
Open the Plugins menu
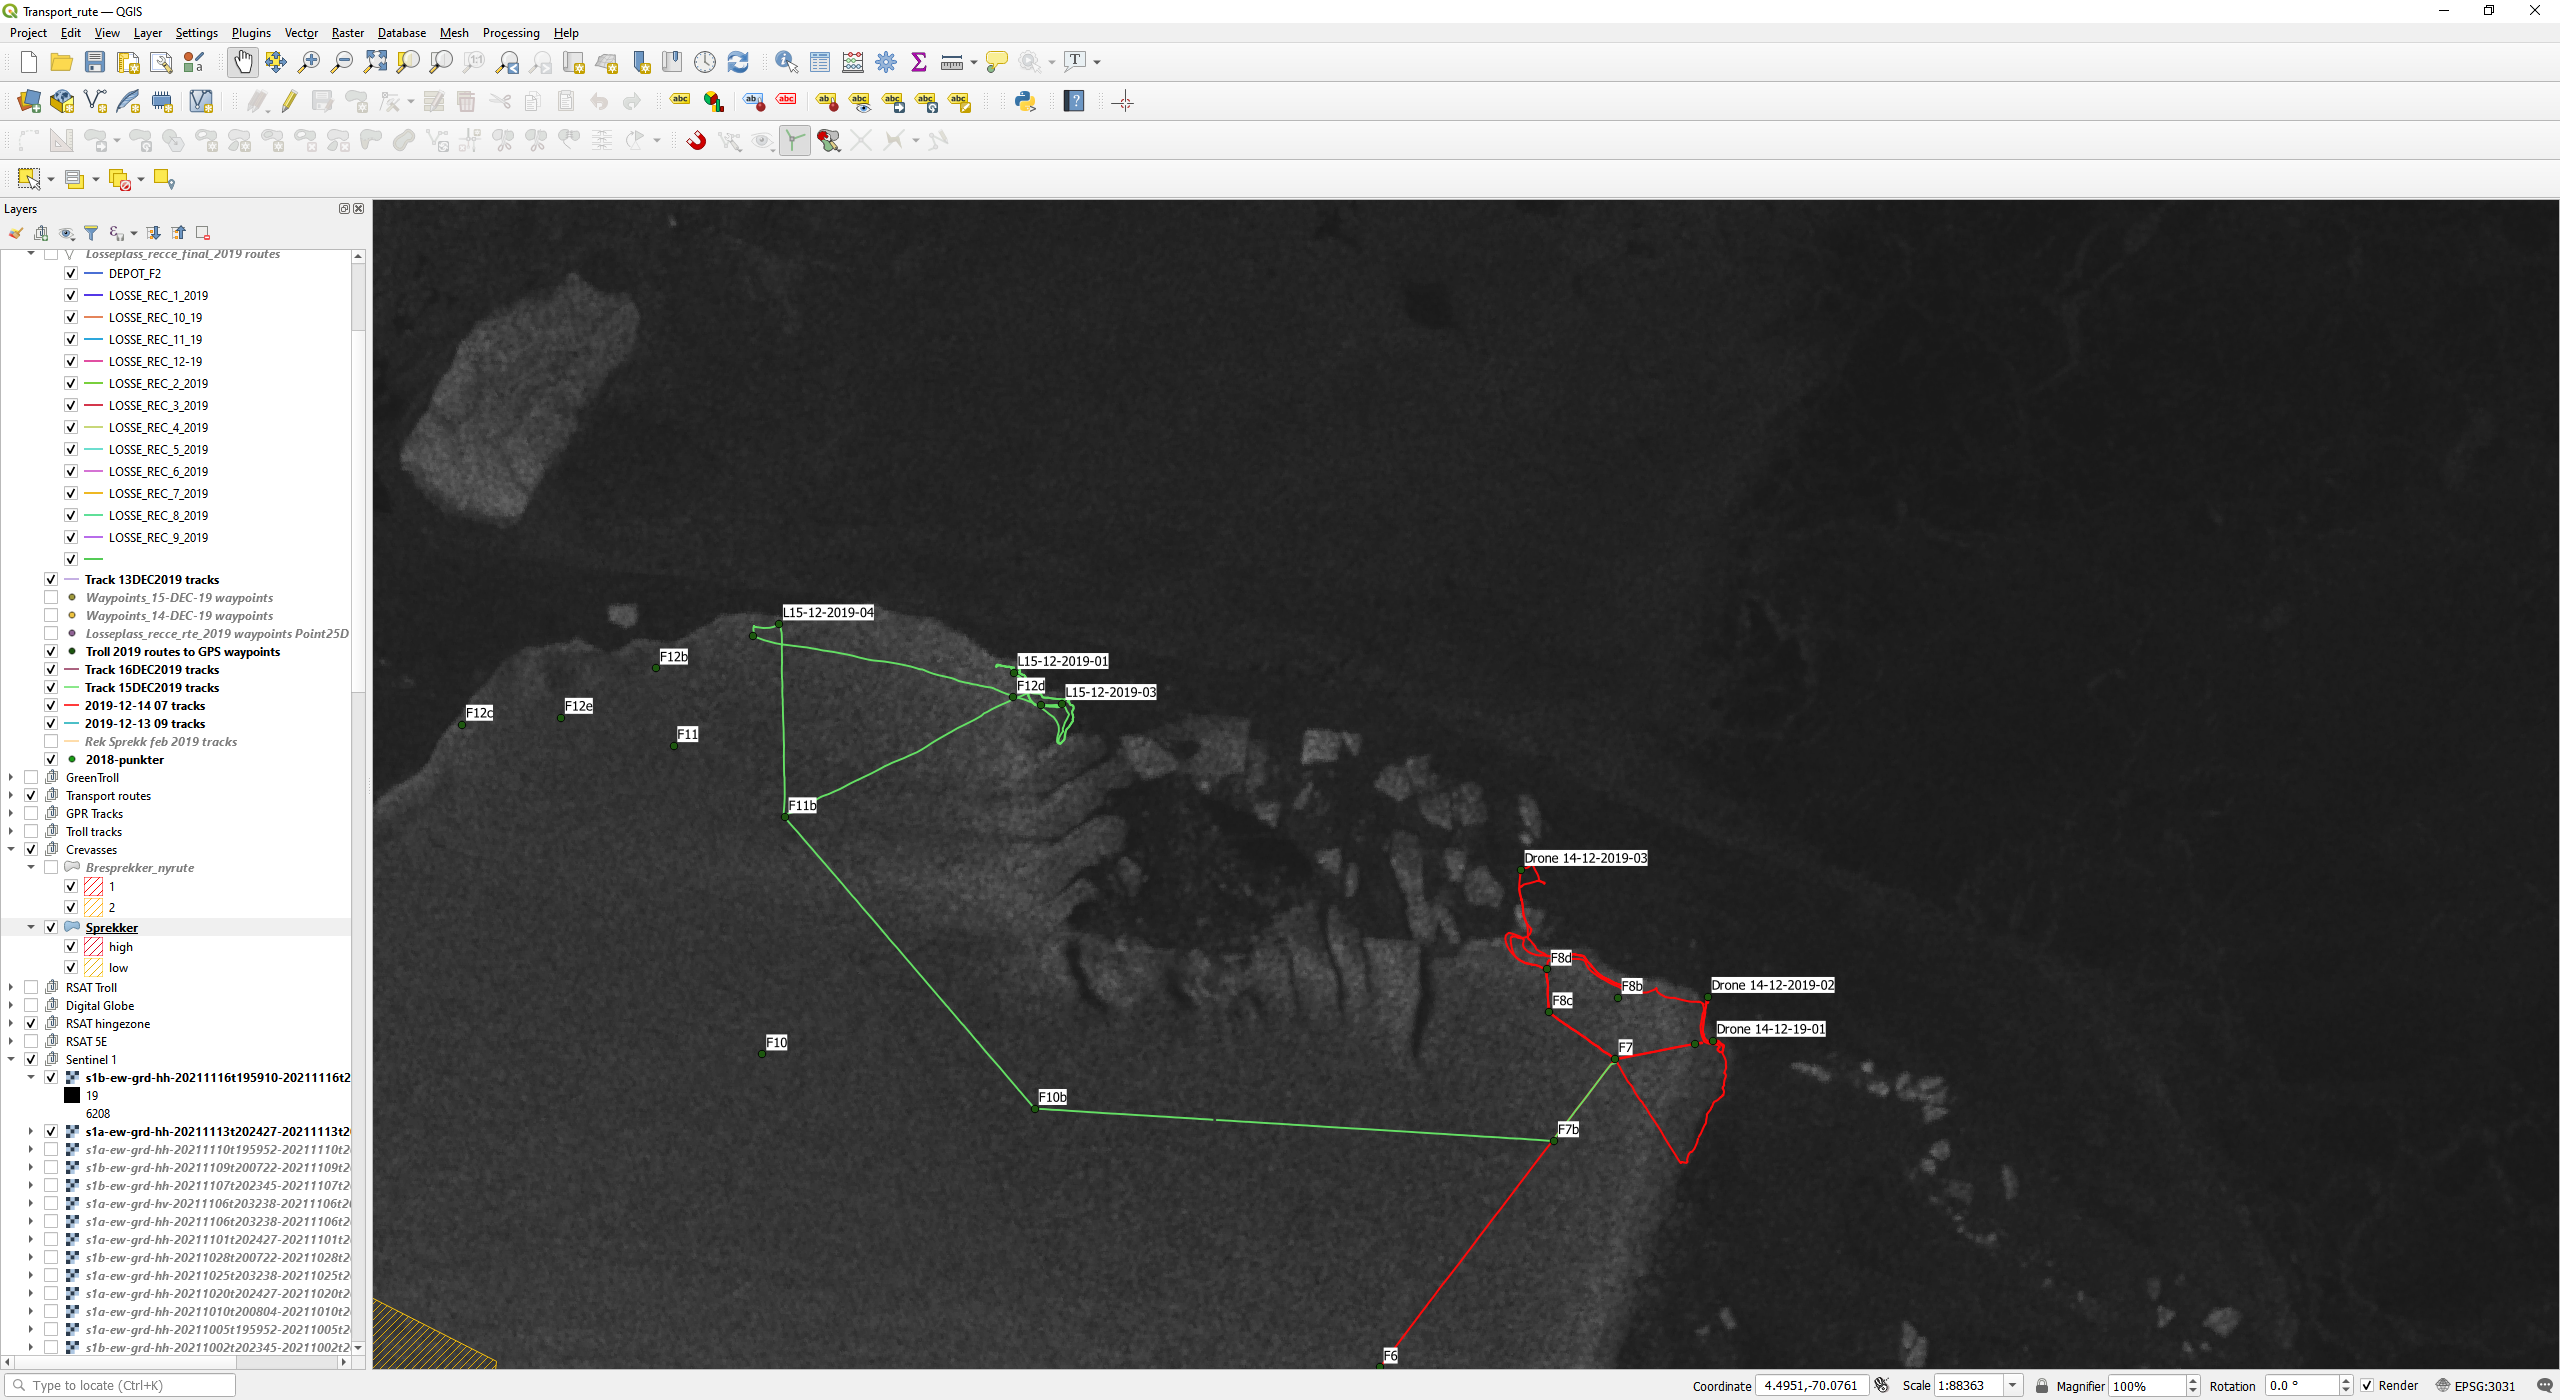point(251,33)
